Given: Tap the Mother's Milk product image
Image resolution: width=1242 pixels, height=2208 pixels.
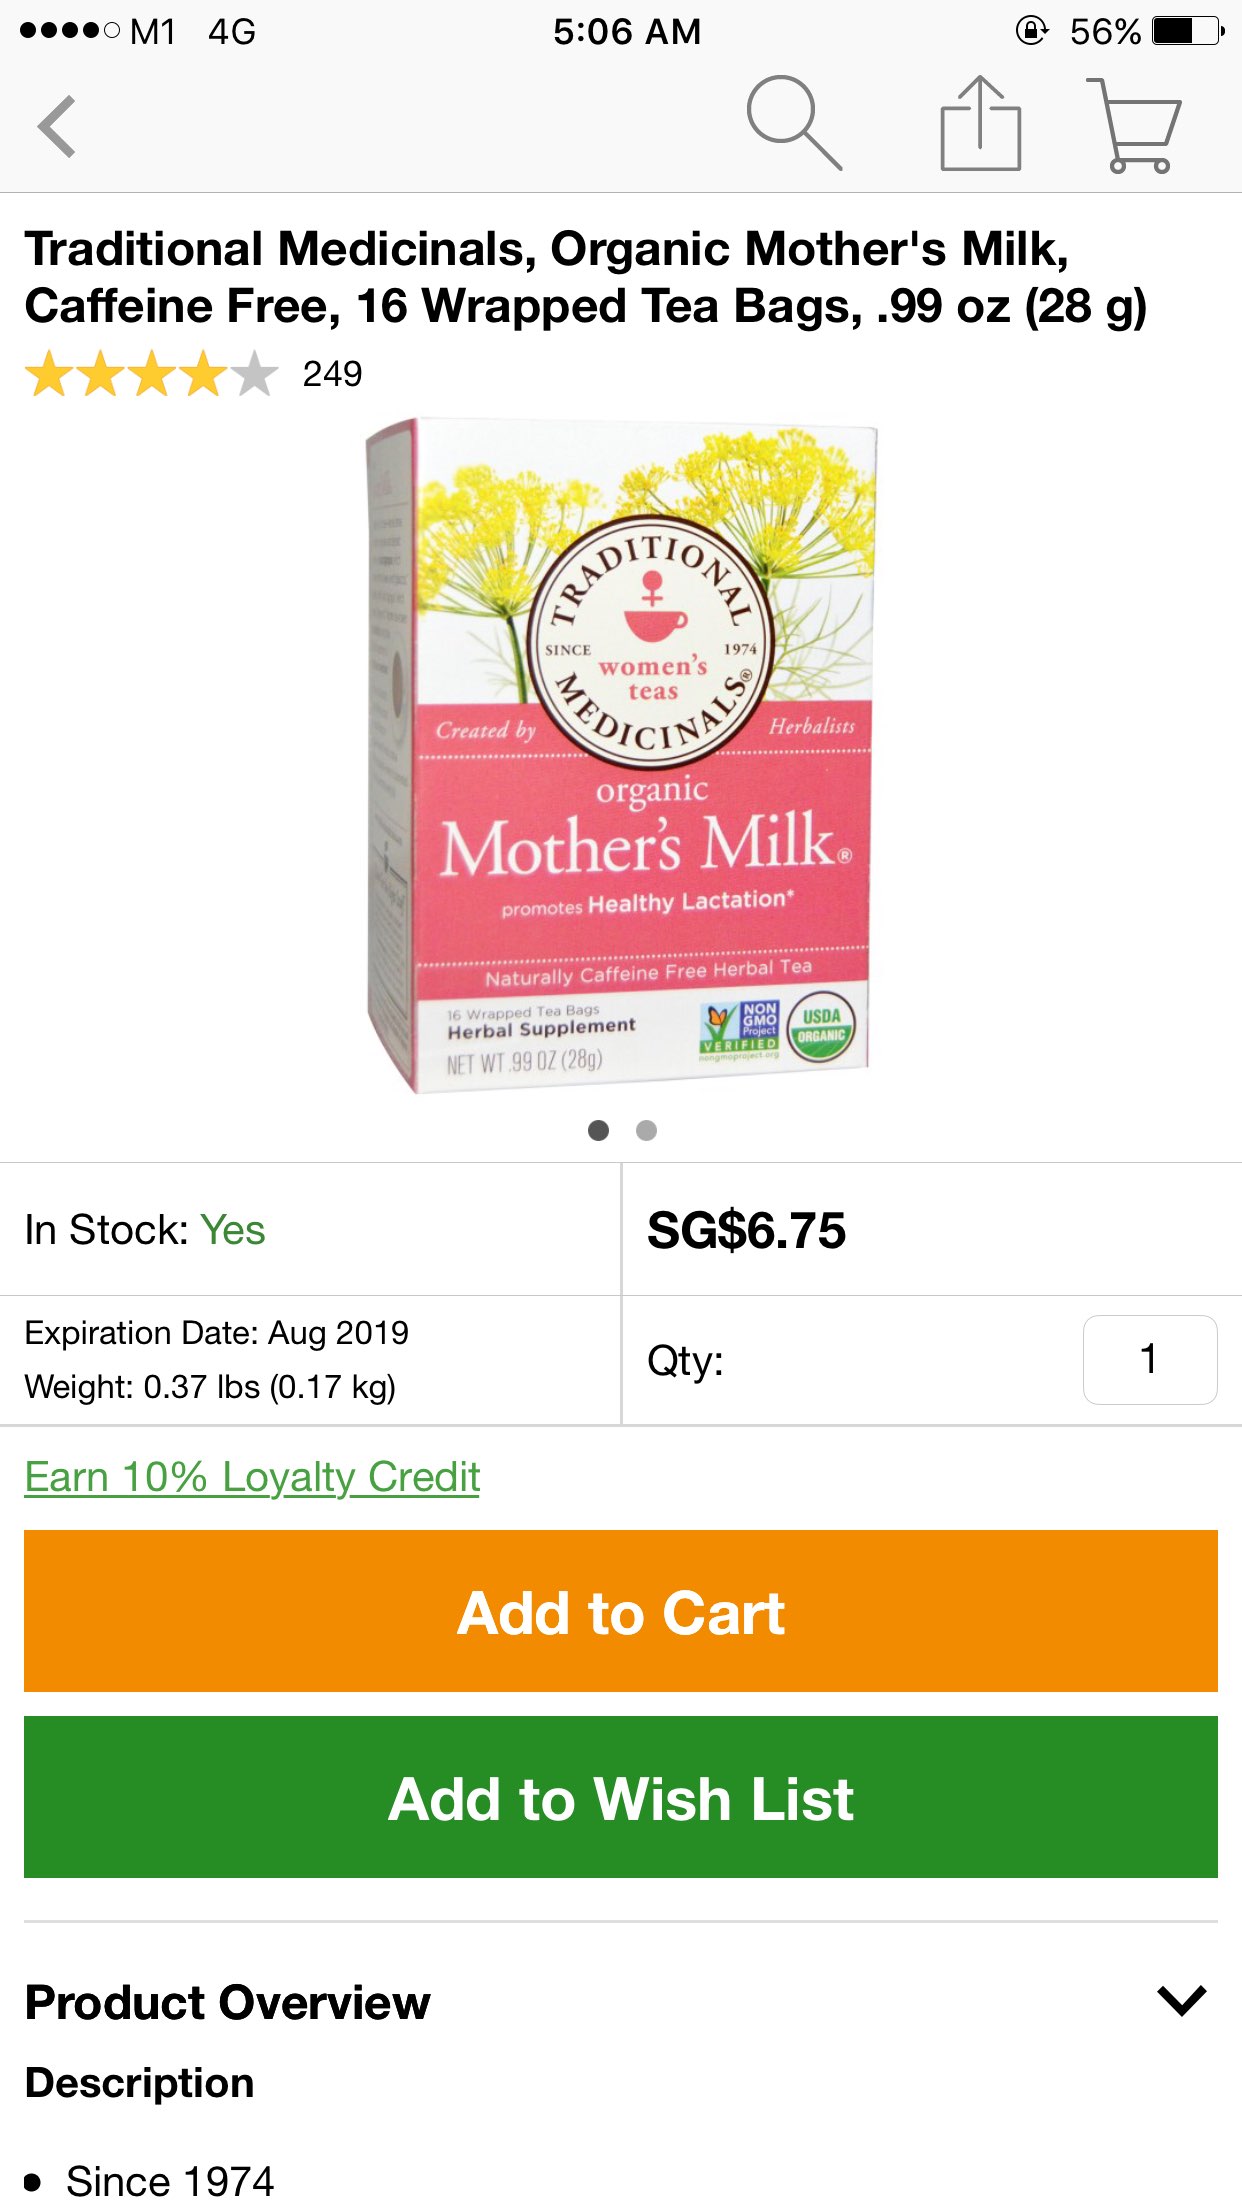Looking at the screenshot, I should [622, 755].
